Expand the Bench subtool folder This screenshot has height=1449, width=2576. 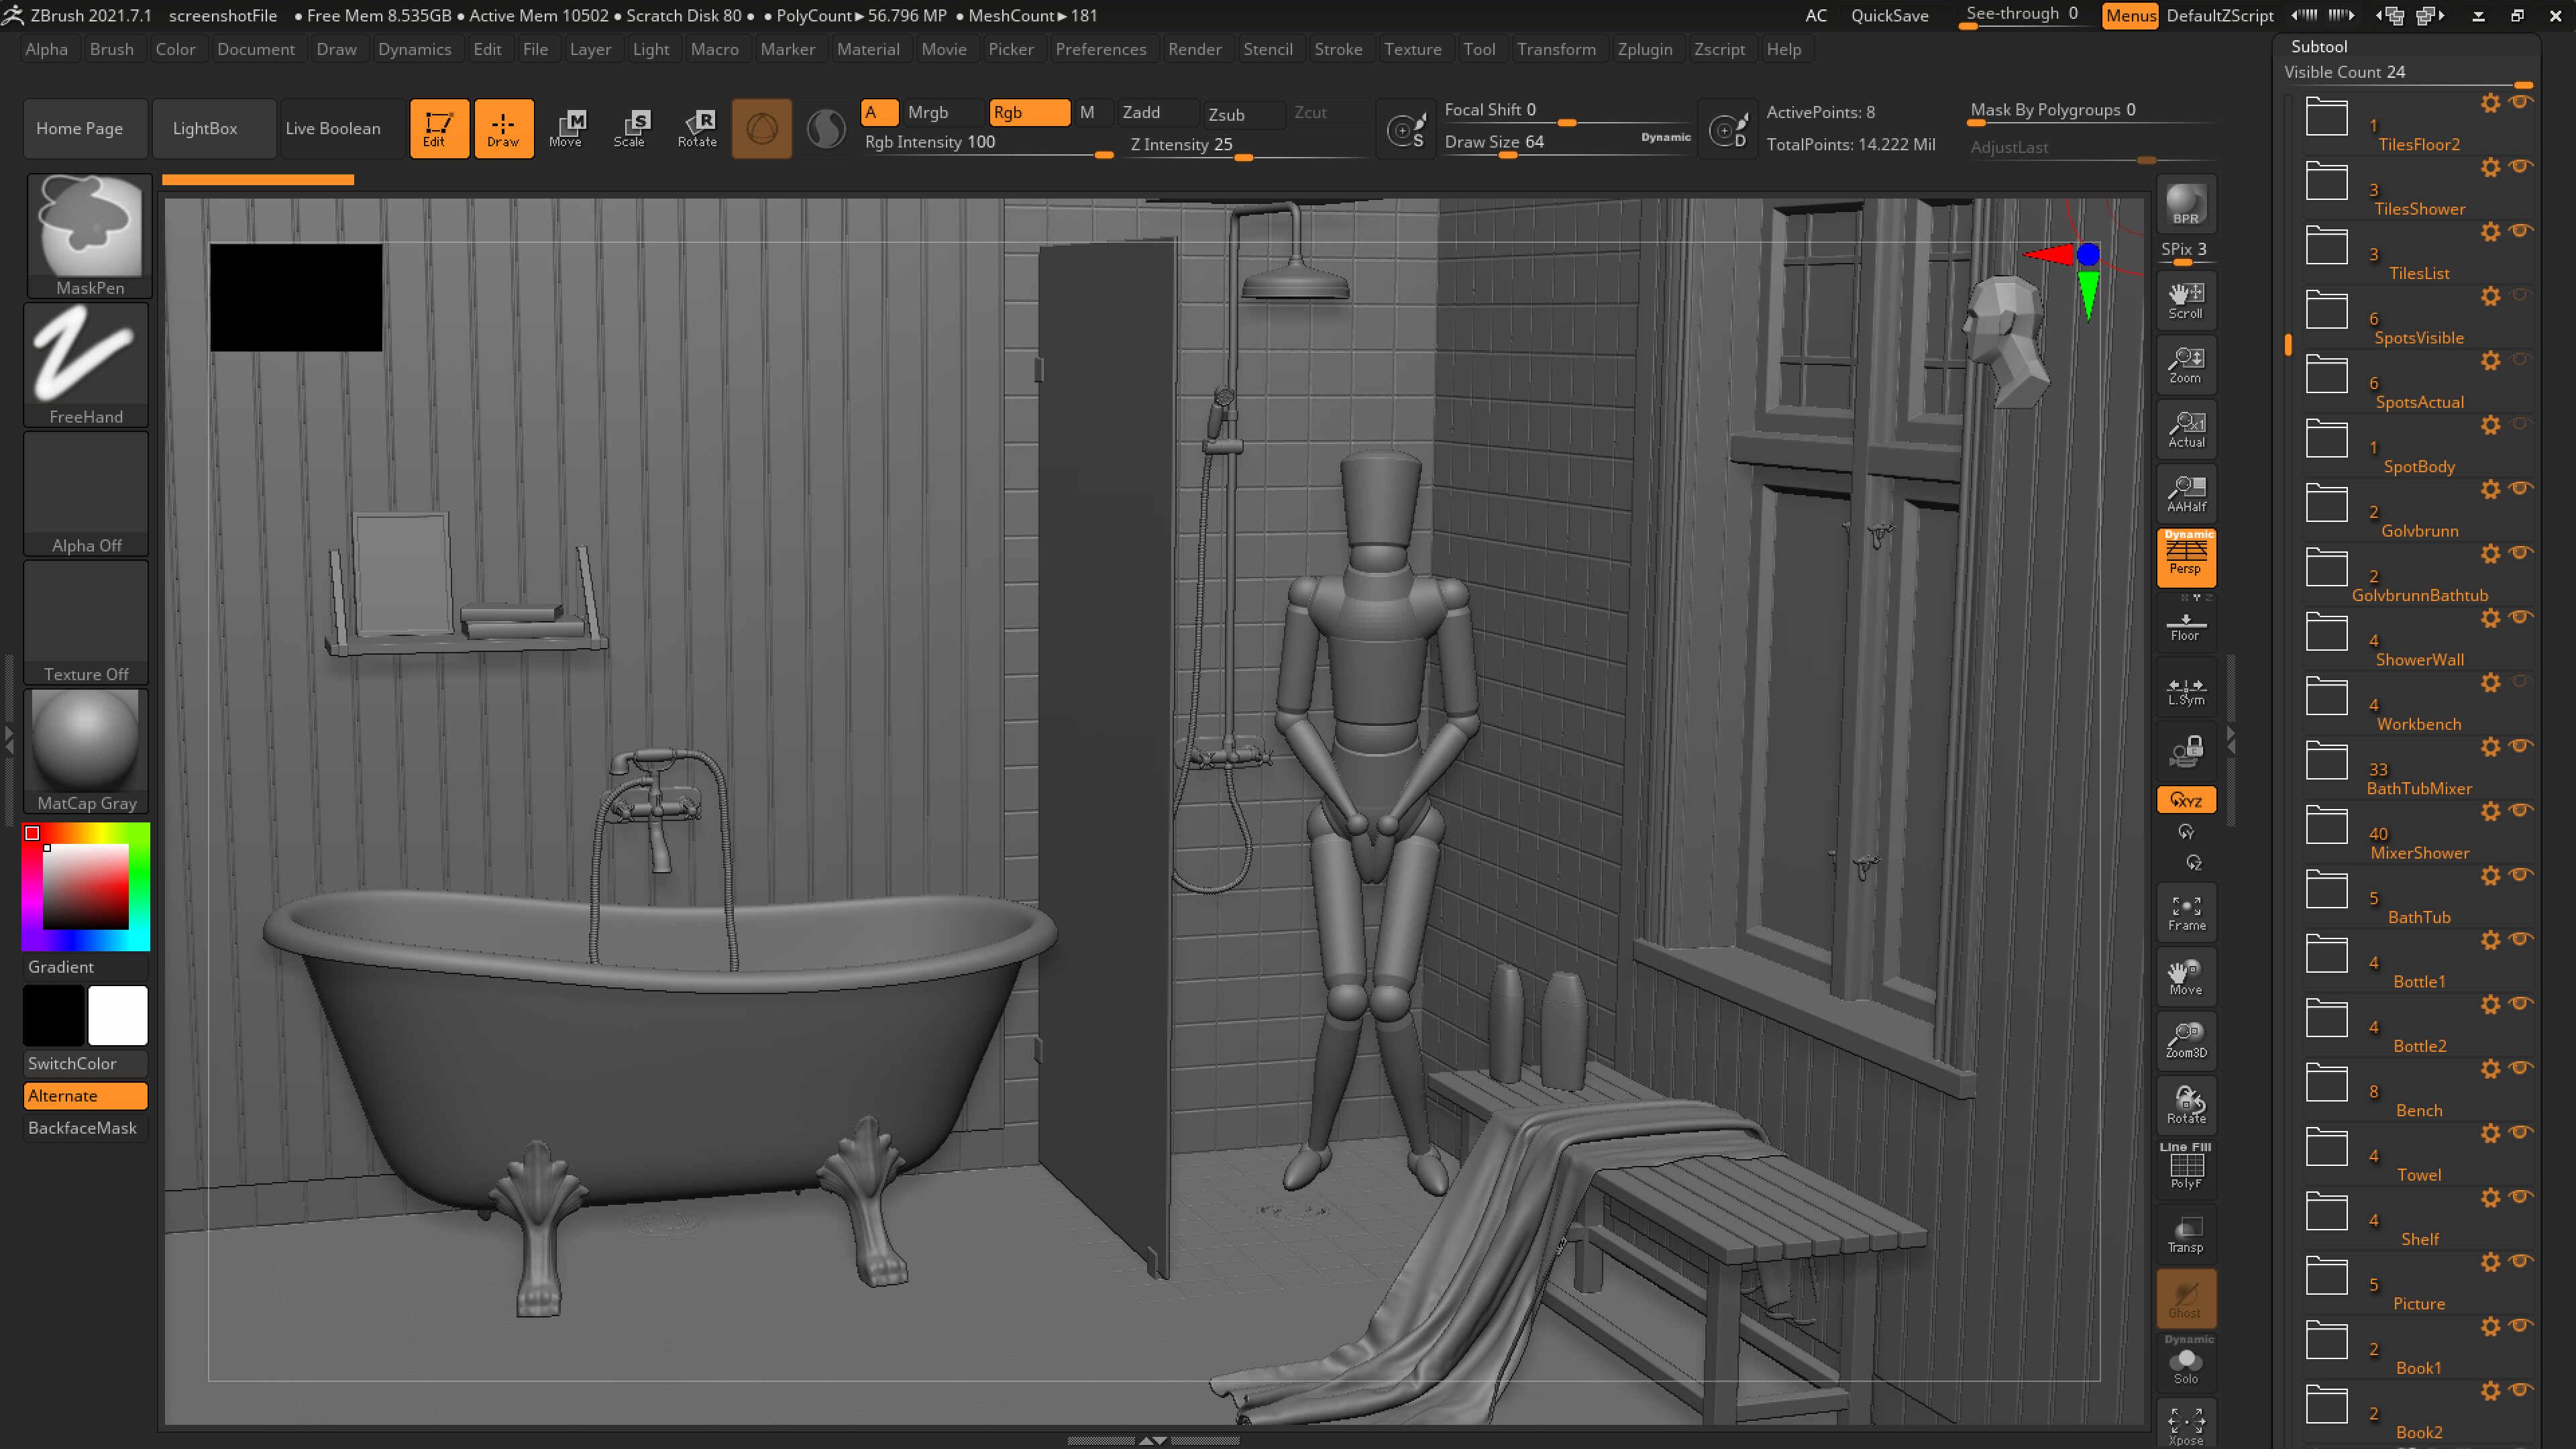[x=2326, y=1082]
